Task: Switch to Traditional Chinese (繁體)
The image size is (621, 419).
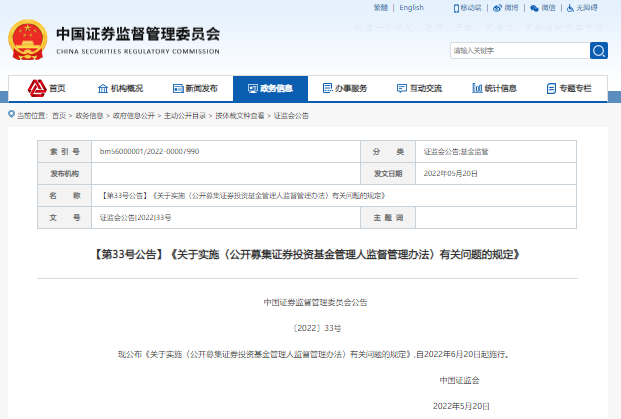Action: [x=380, y=8]
